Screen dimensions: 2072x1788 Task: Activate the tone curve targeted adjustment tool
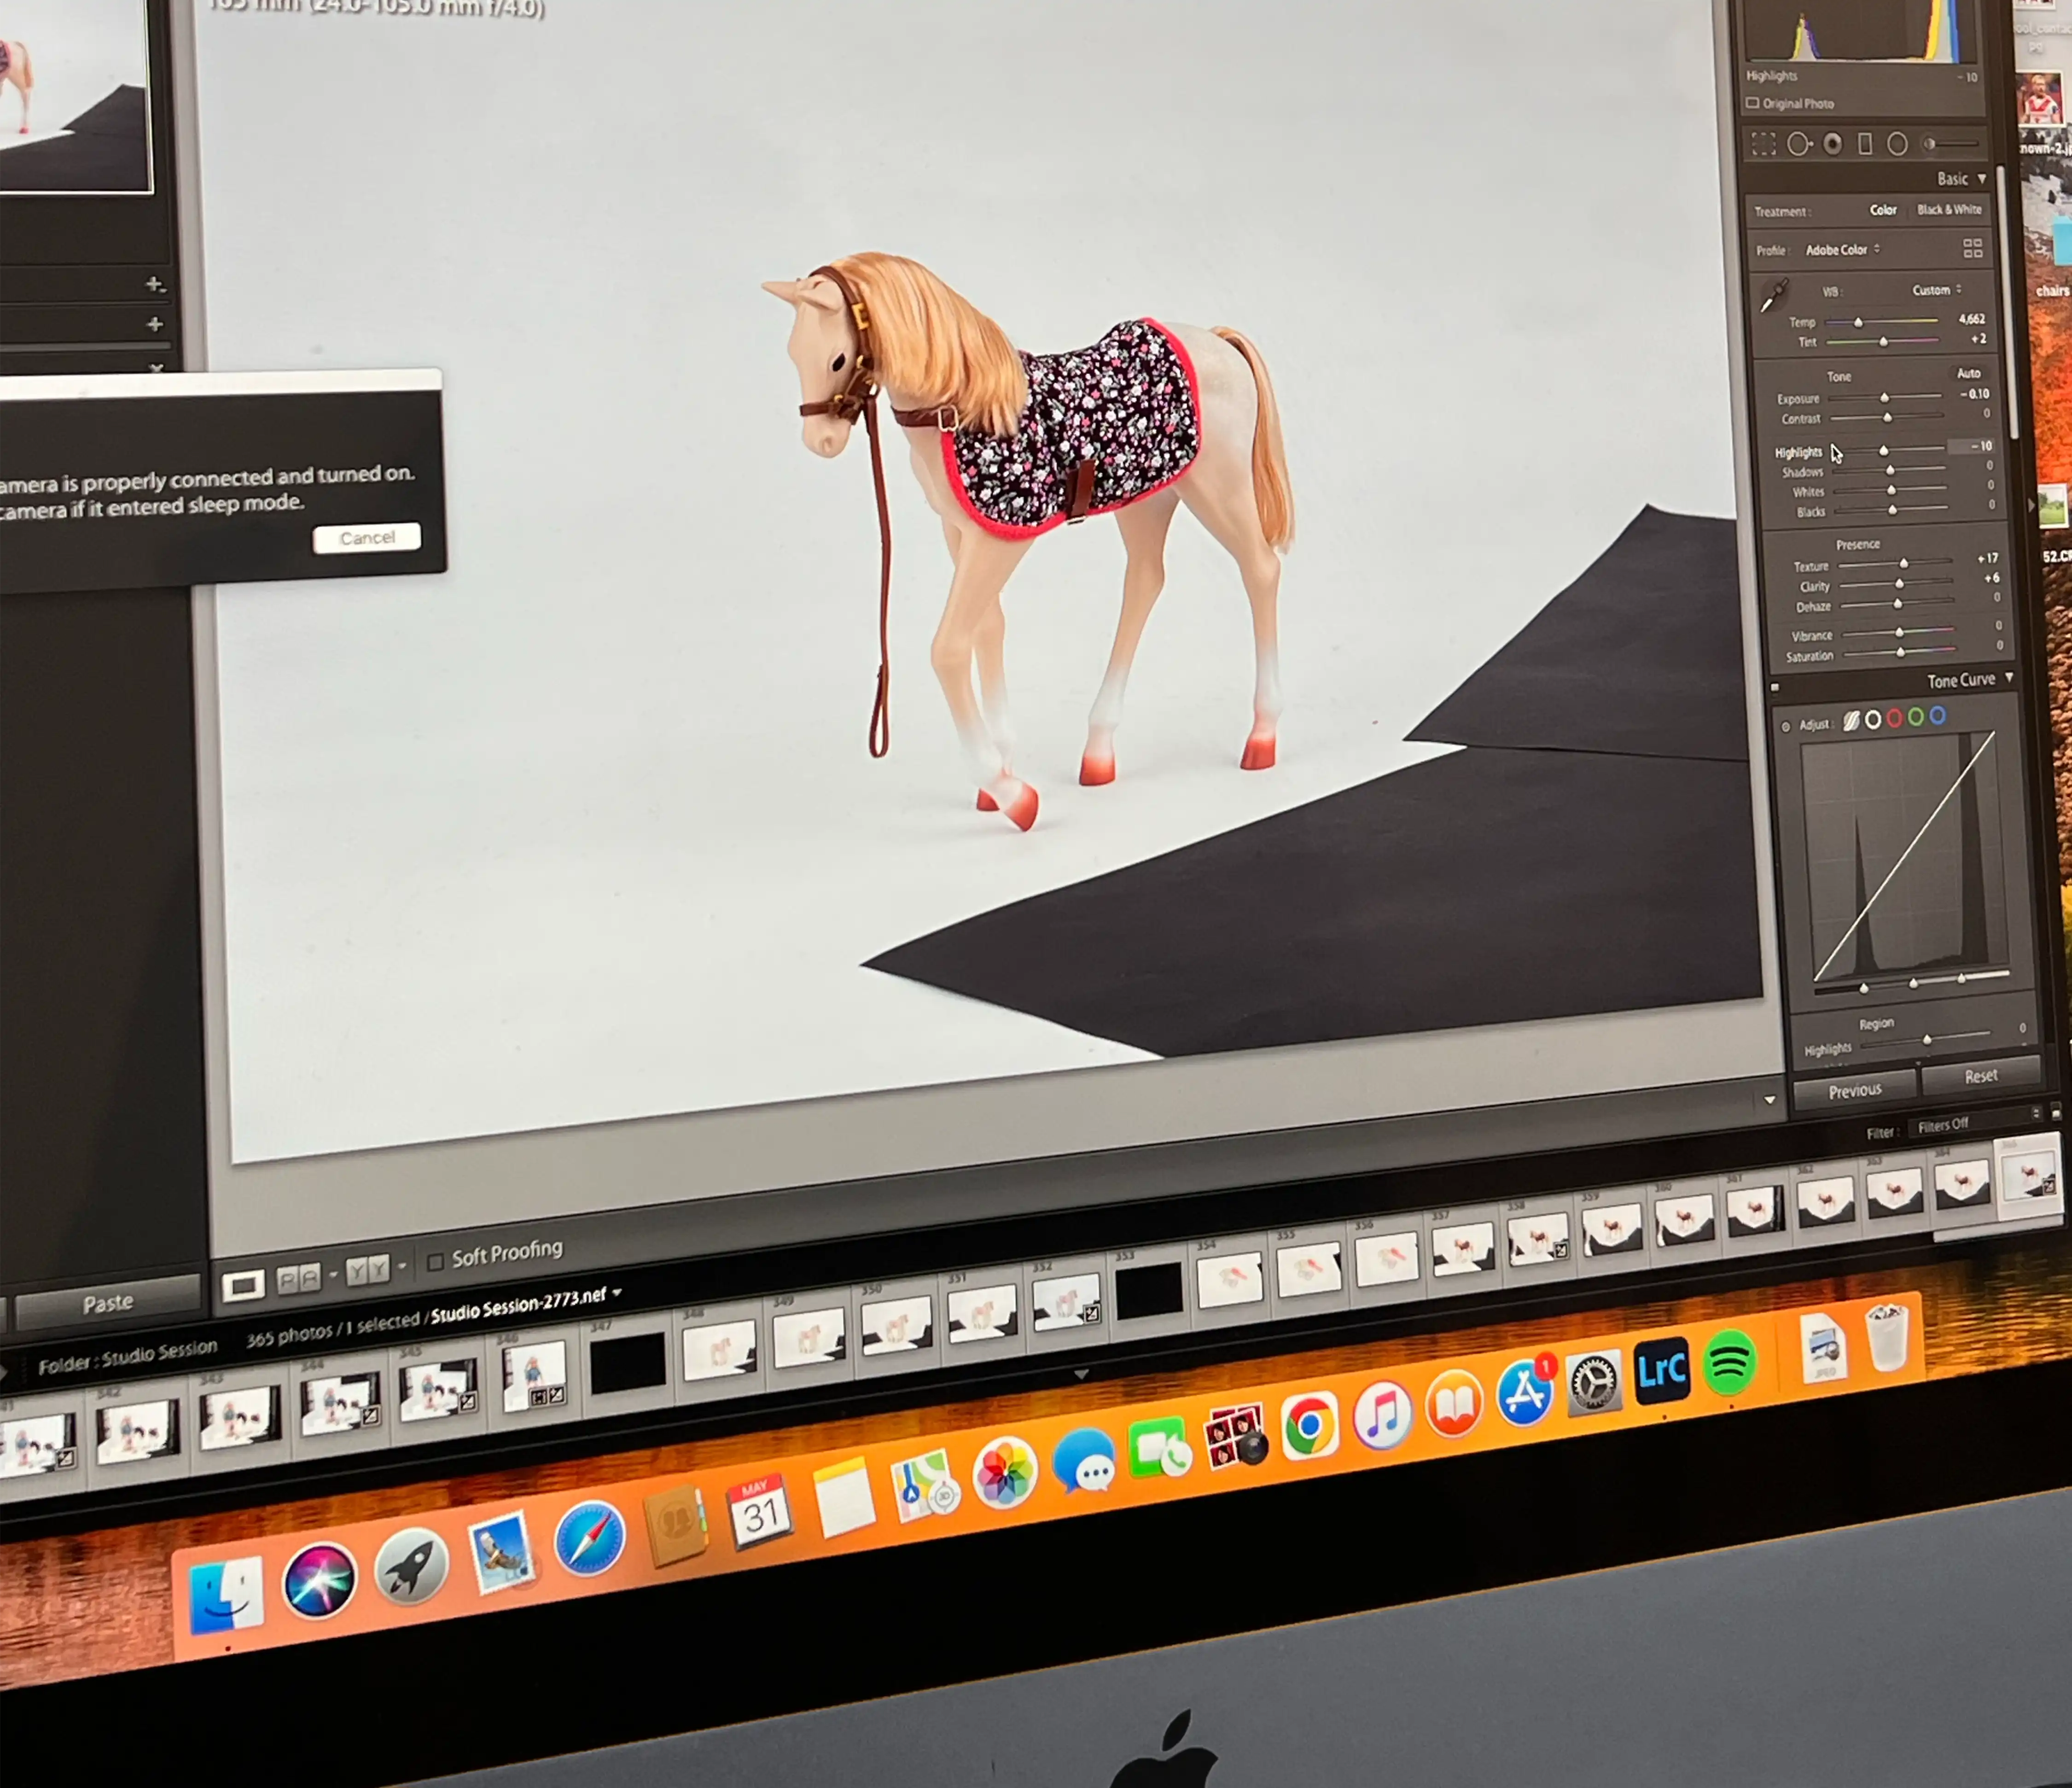point(1786,726)
